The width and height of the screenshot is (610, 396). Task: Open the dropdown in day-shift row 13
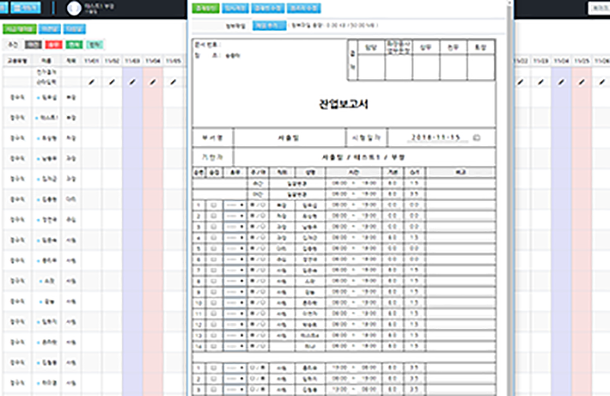tap(235, 335)
